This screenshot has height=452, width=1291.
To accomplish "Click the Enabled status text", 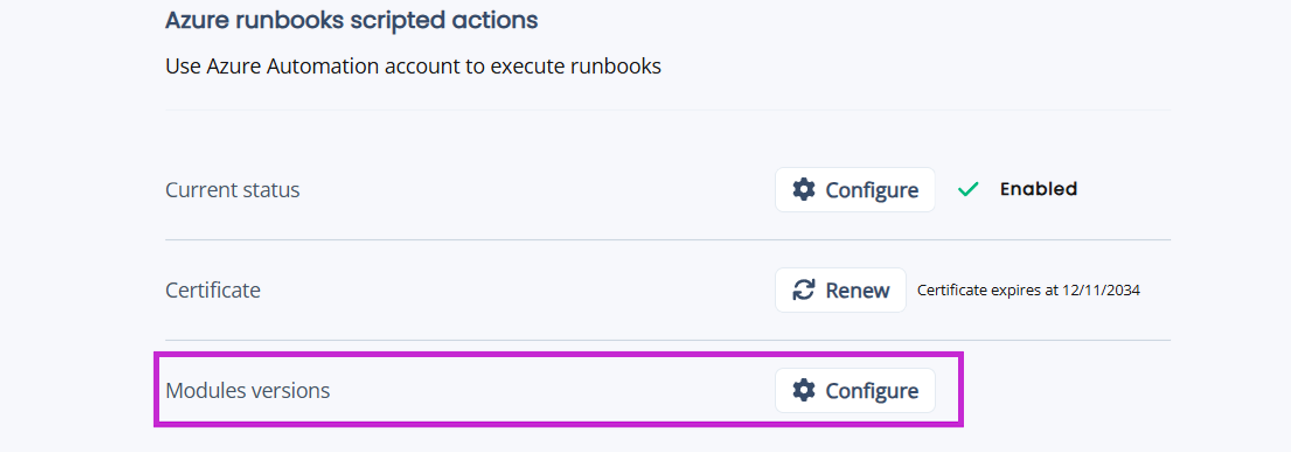I will 1038,189.
